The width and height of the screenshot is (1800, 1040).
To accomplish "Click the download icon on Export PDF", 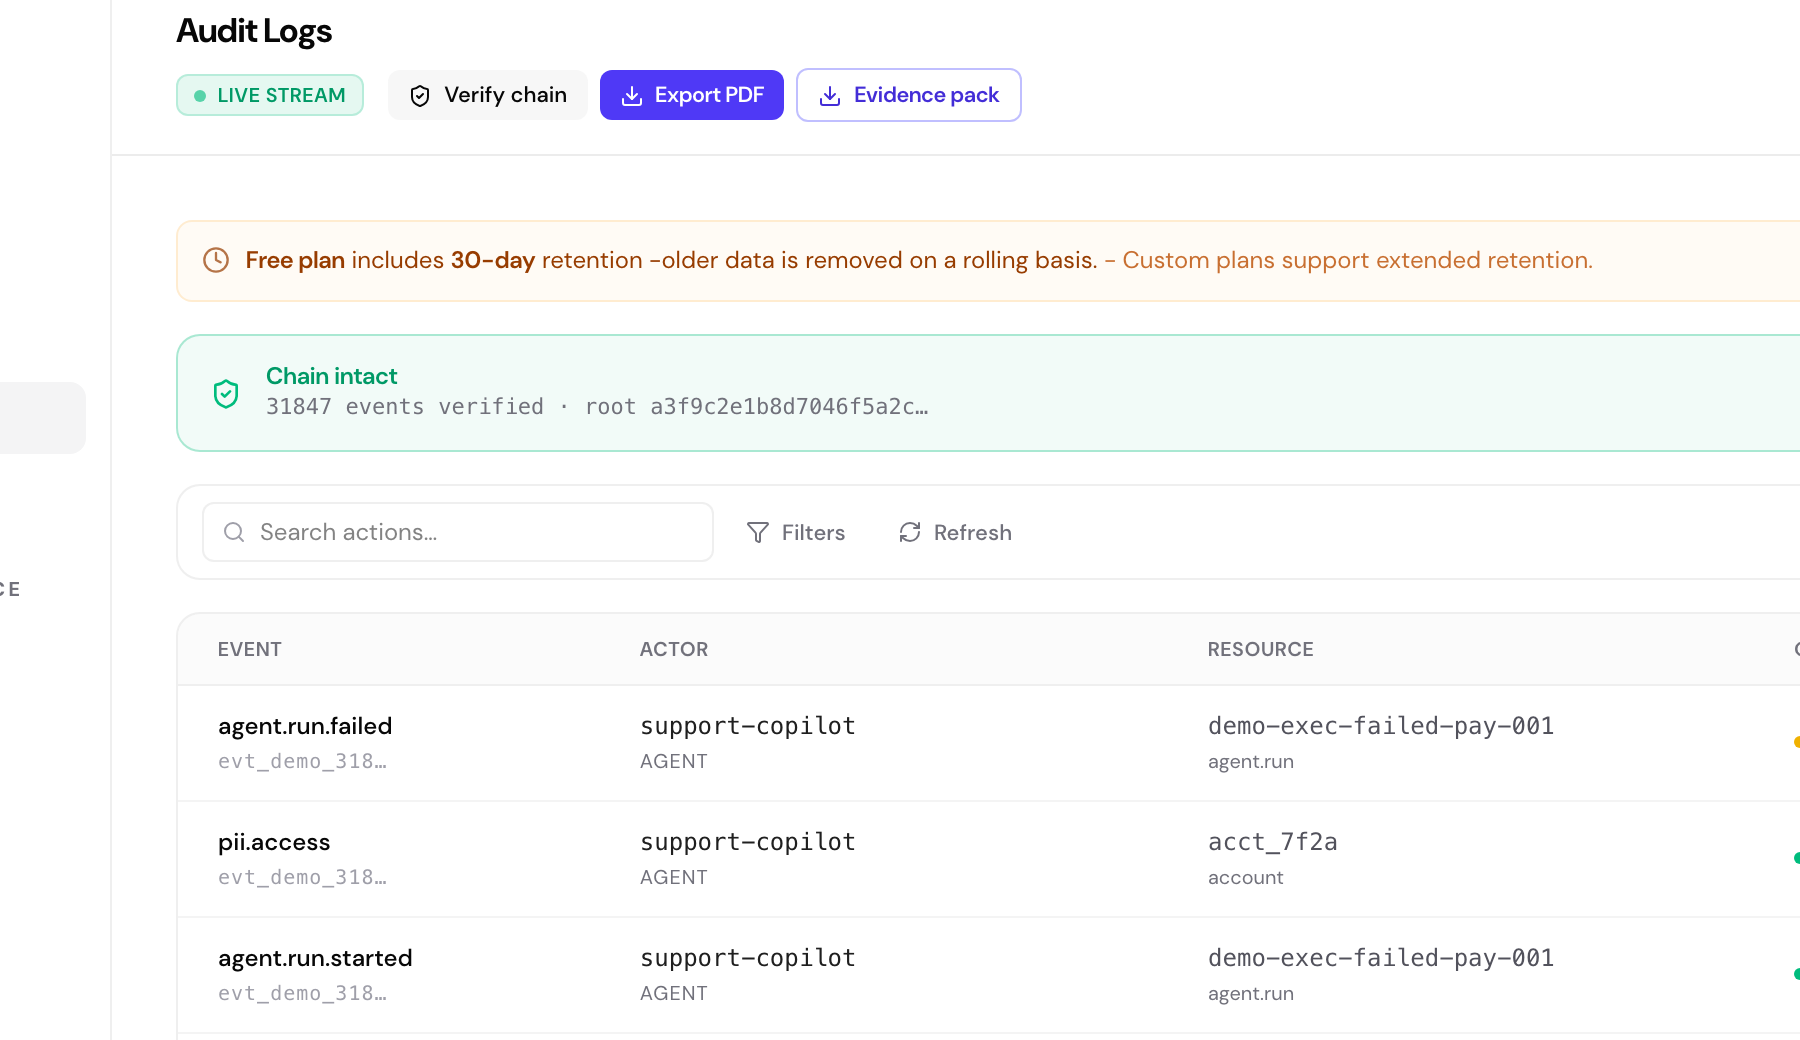I will pos(632,95).
